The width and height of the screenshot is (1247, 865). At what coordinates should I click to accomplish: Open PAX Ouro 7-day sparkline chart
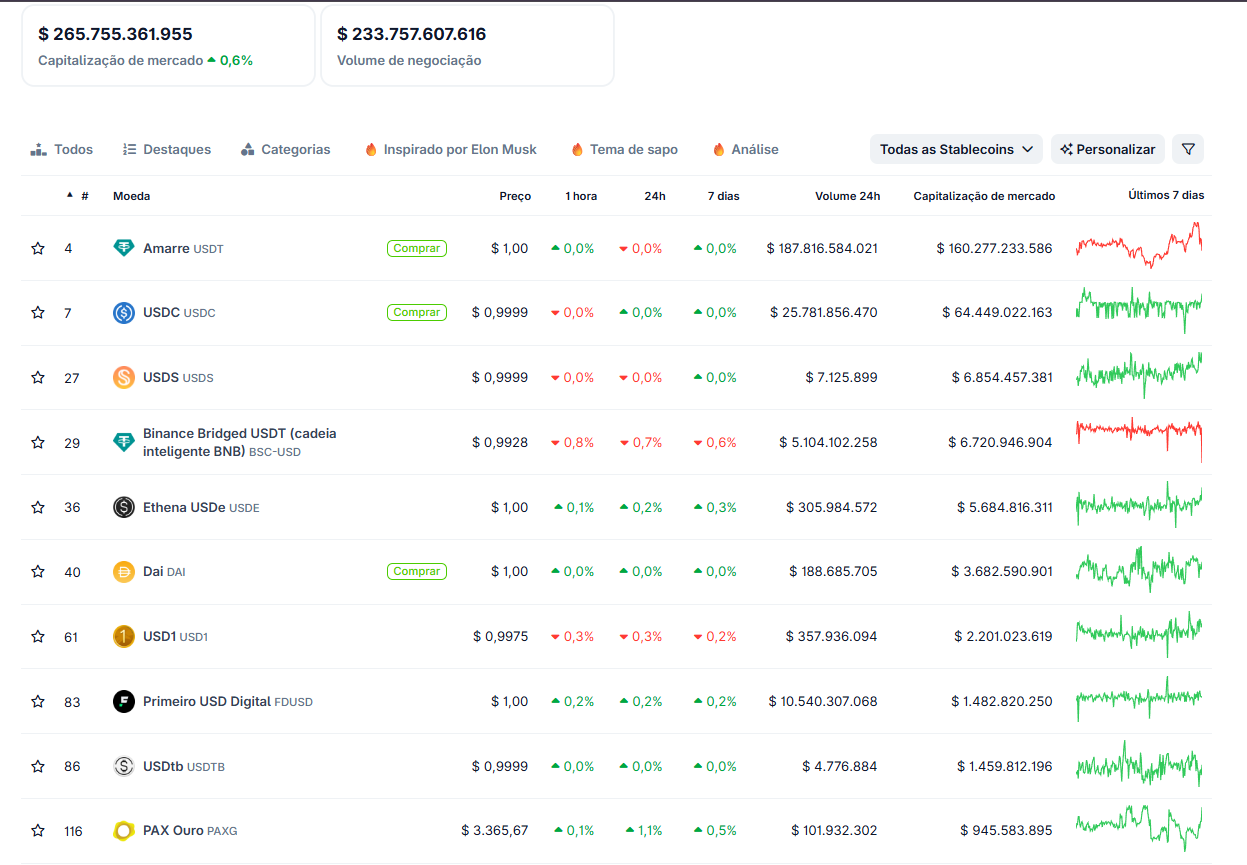(x=1139, y=828)
